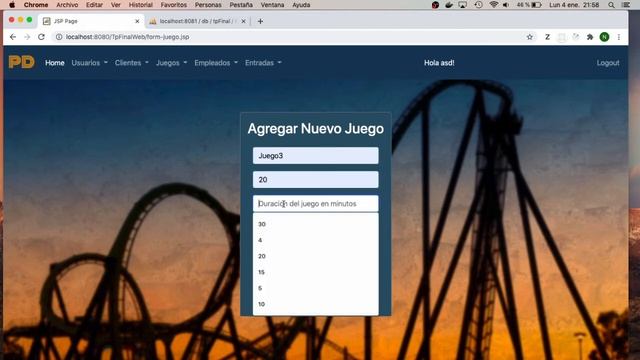Screen dimensions: 640x360
Task: Open the Archivo menu
Action: (x=67, y=5)
